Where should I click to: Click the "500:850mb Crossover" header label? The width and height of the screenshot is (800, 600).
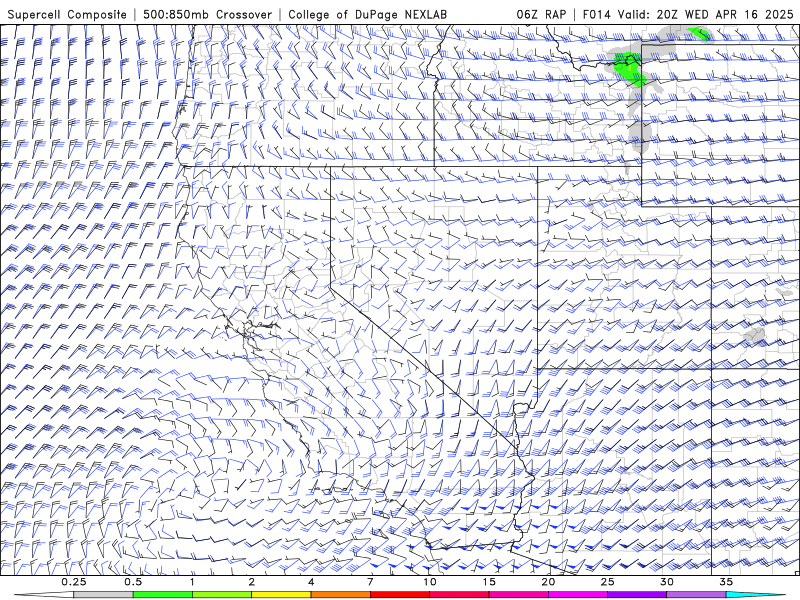pos(207,14)
